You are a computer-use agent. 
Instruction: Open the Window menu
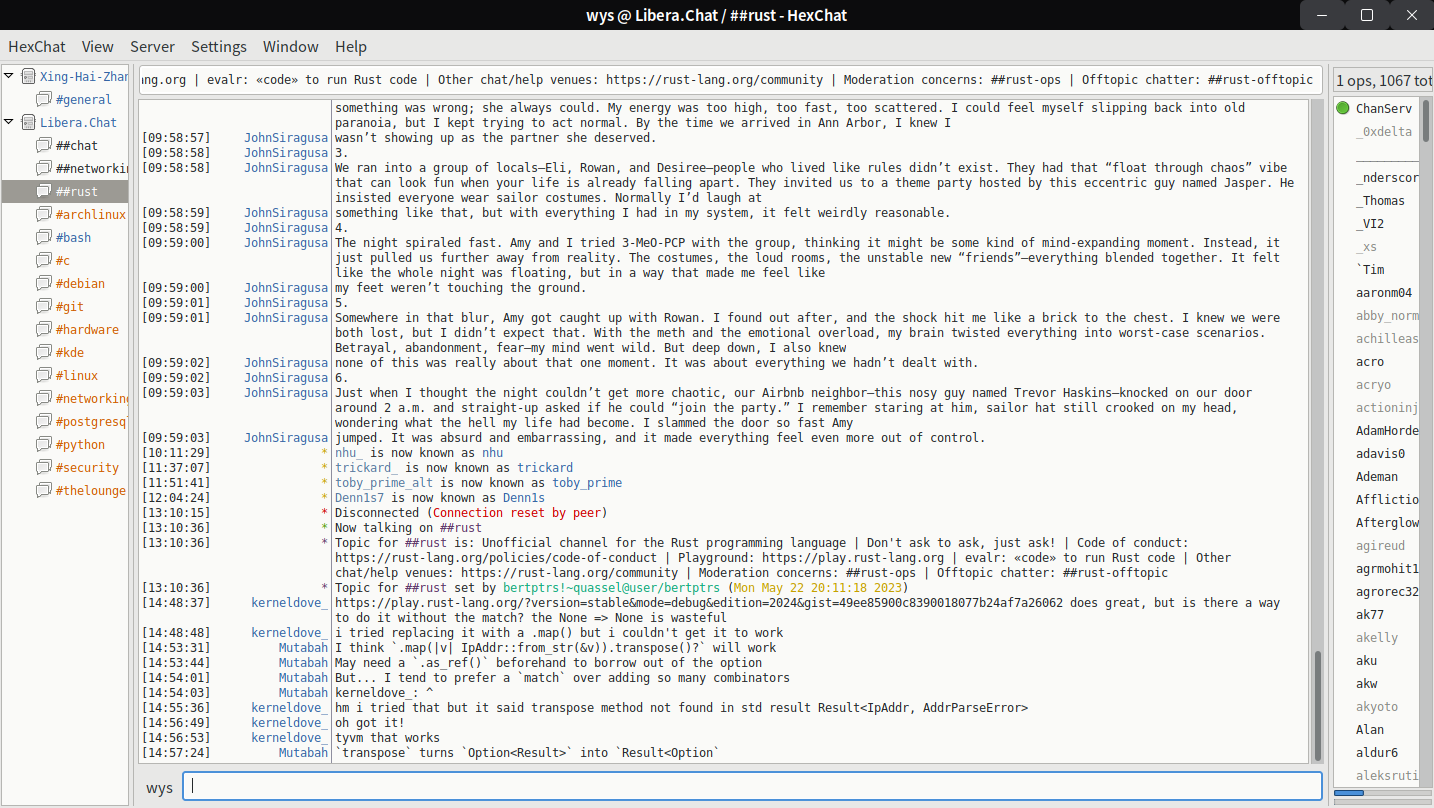pos(291,46)
